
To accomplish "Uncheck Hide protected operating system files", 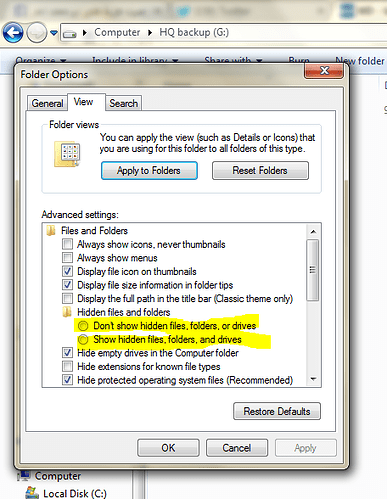I will tap(67, 380).
